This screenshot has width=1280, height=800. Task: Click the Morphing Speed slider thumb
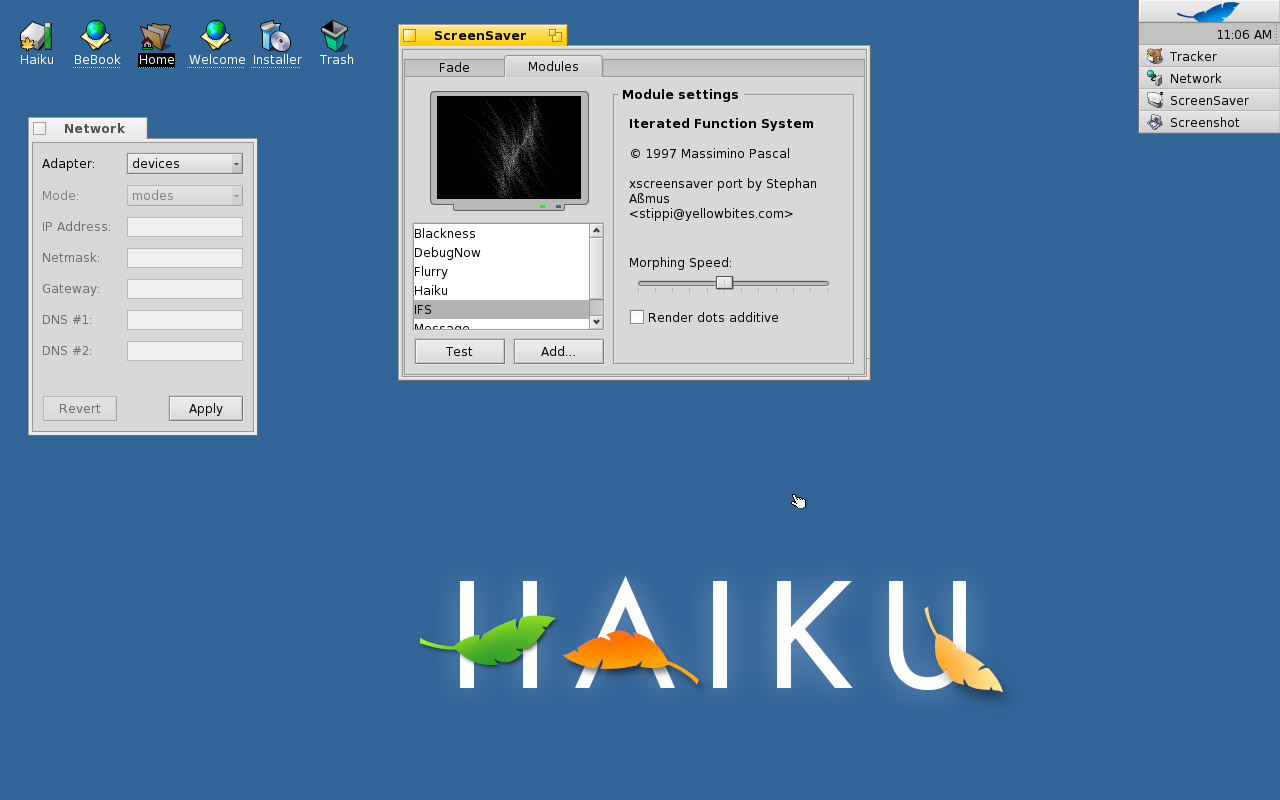pyautogui.click(x=725, y=283)
